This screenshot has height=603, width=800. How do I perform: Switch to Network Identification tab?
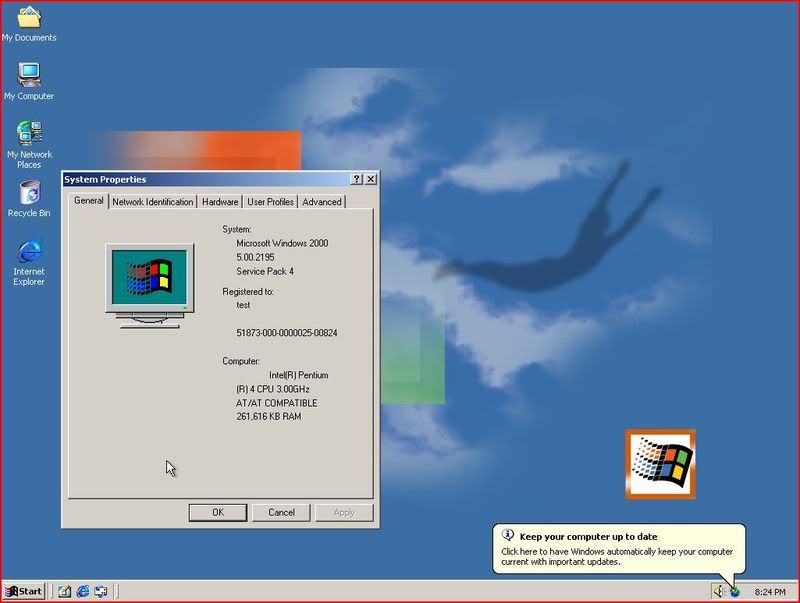152,202
